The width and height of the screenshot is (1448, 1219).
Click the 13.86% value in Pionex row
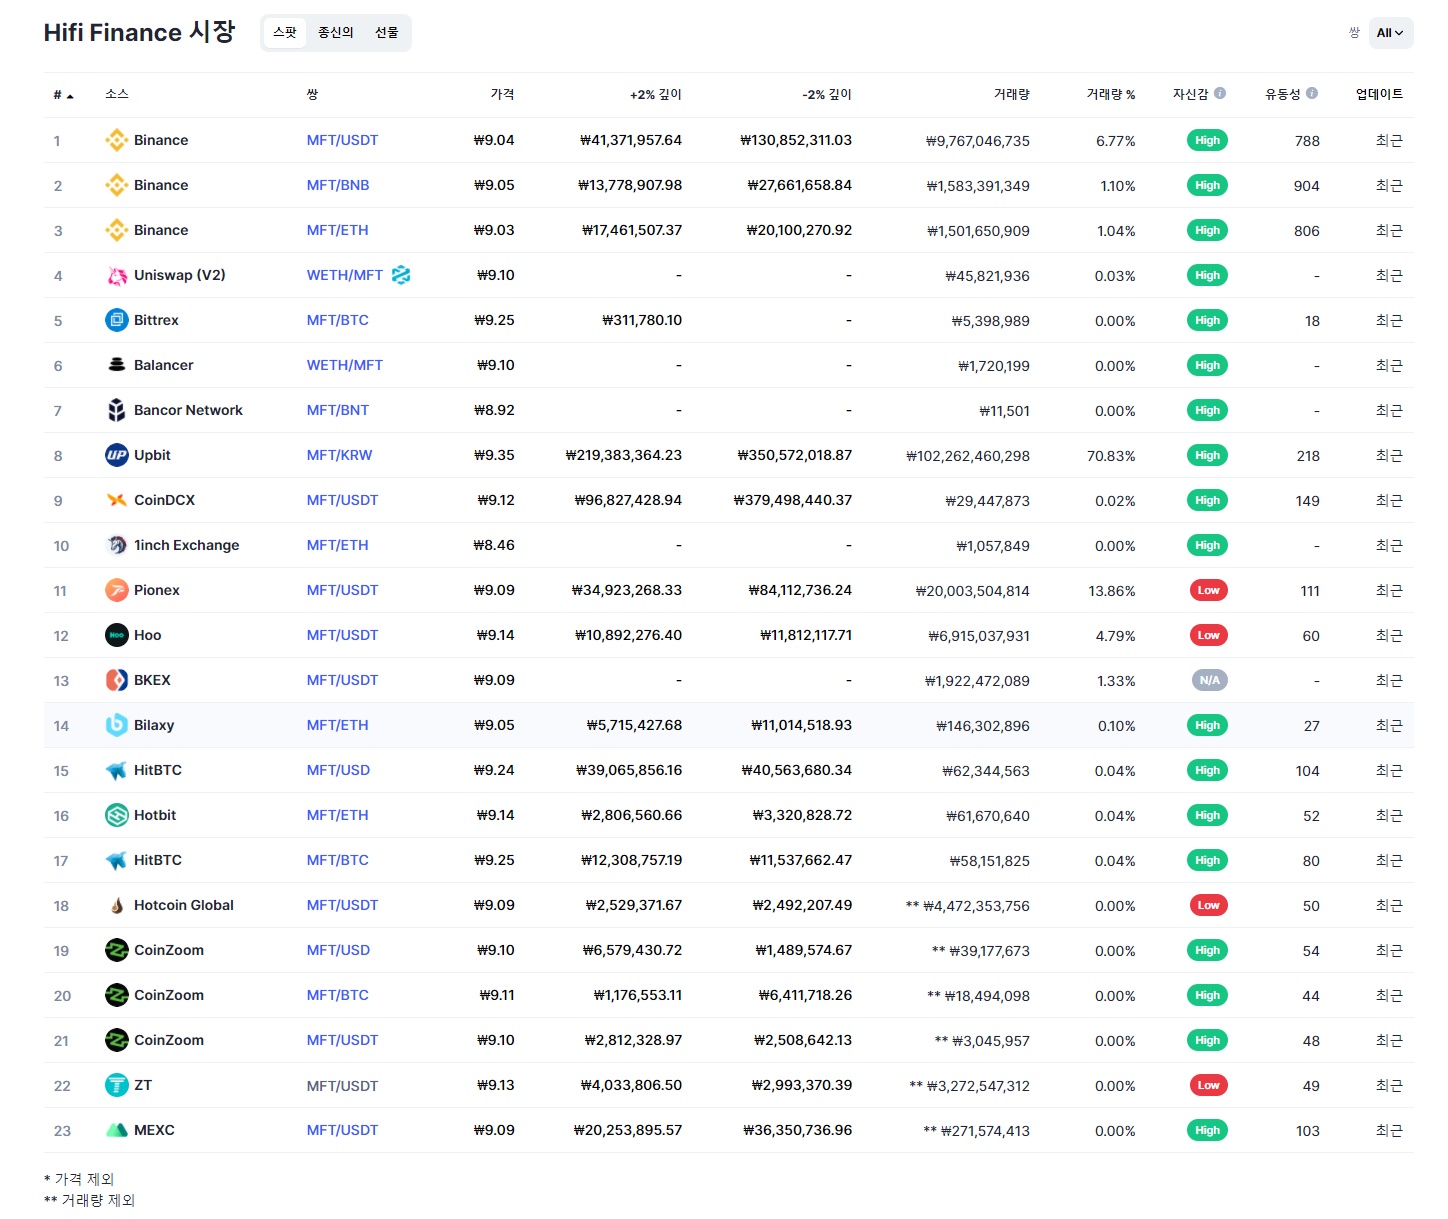click(1112, 591)
